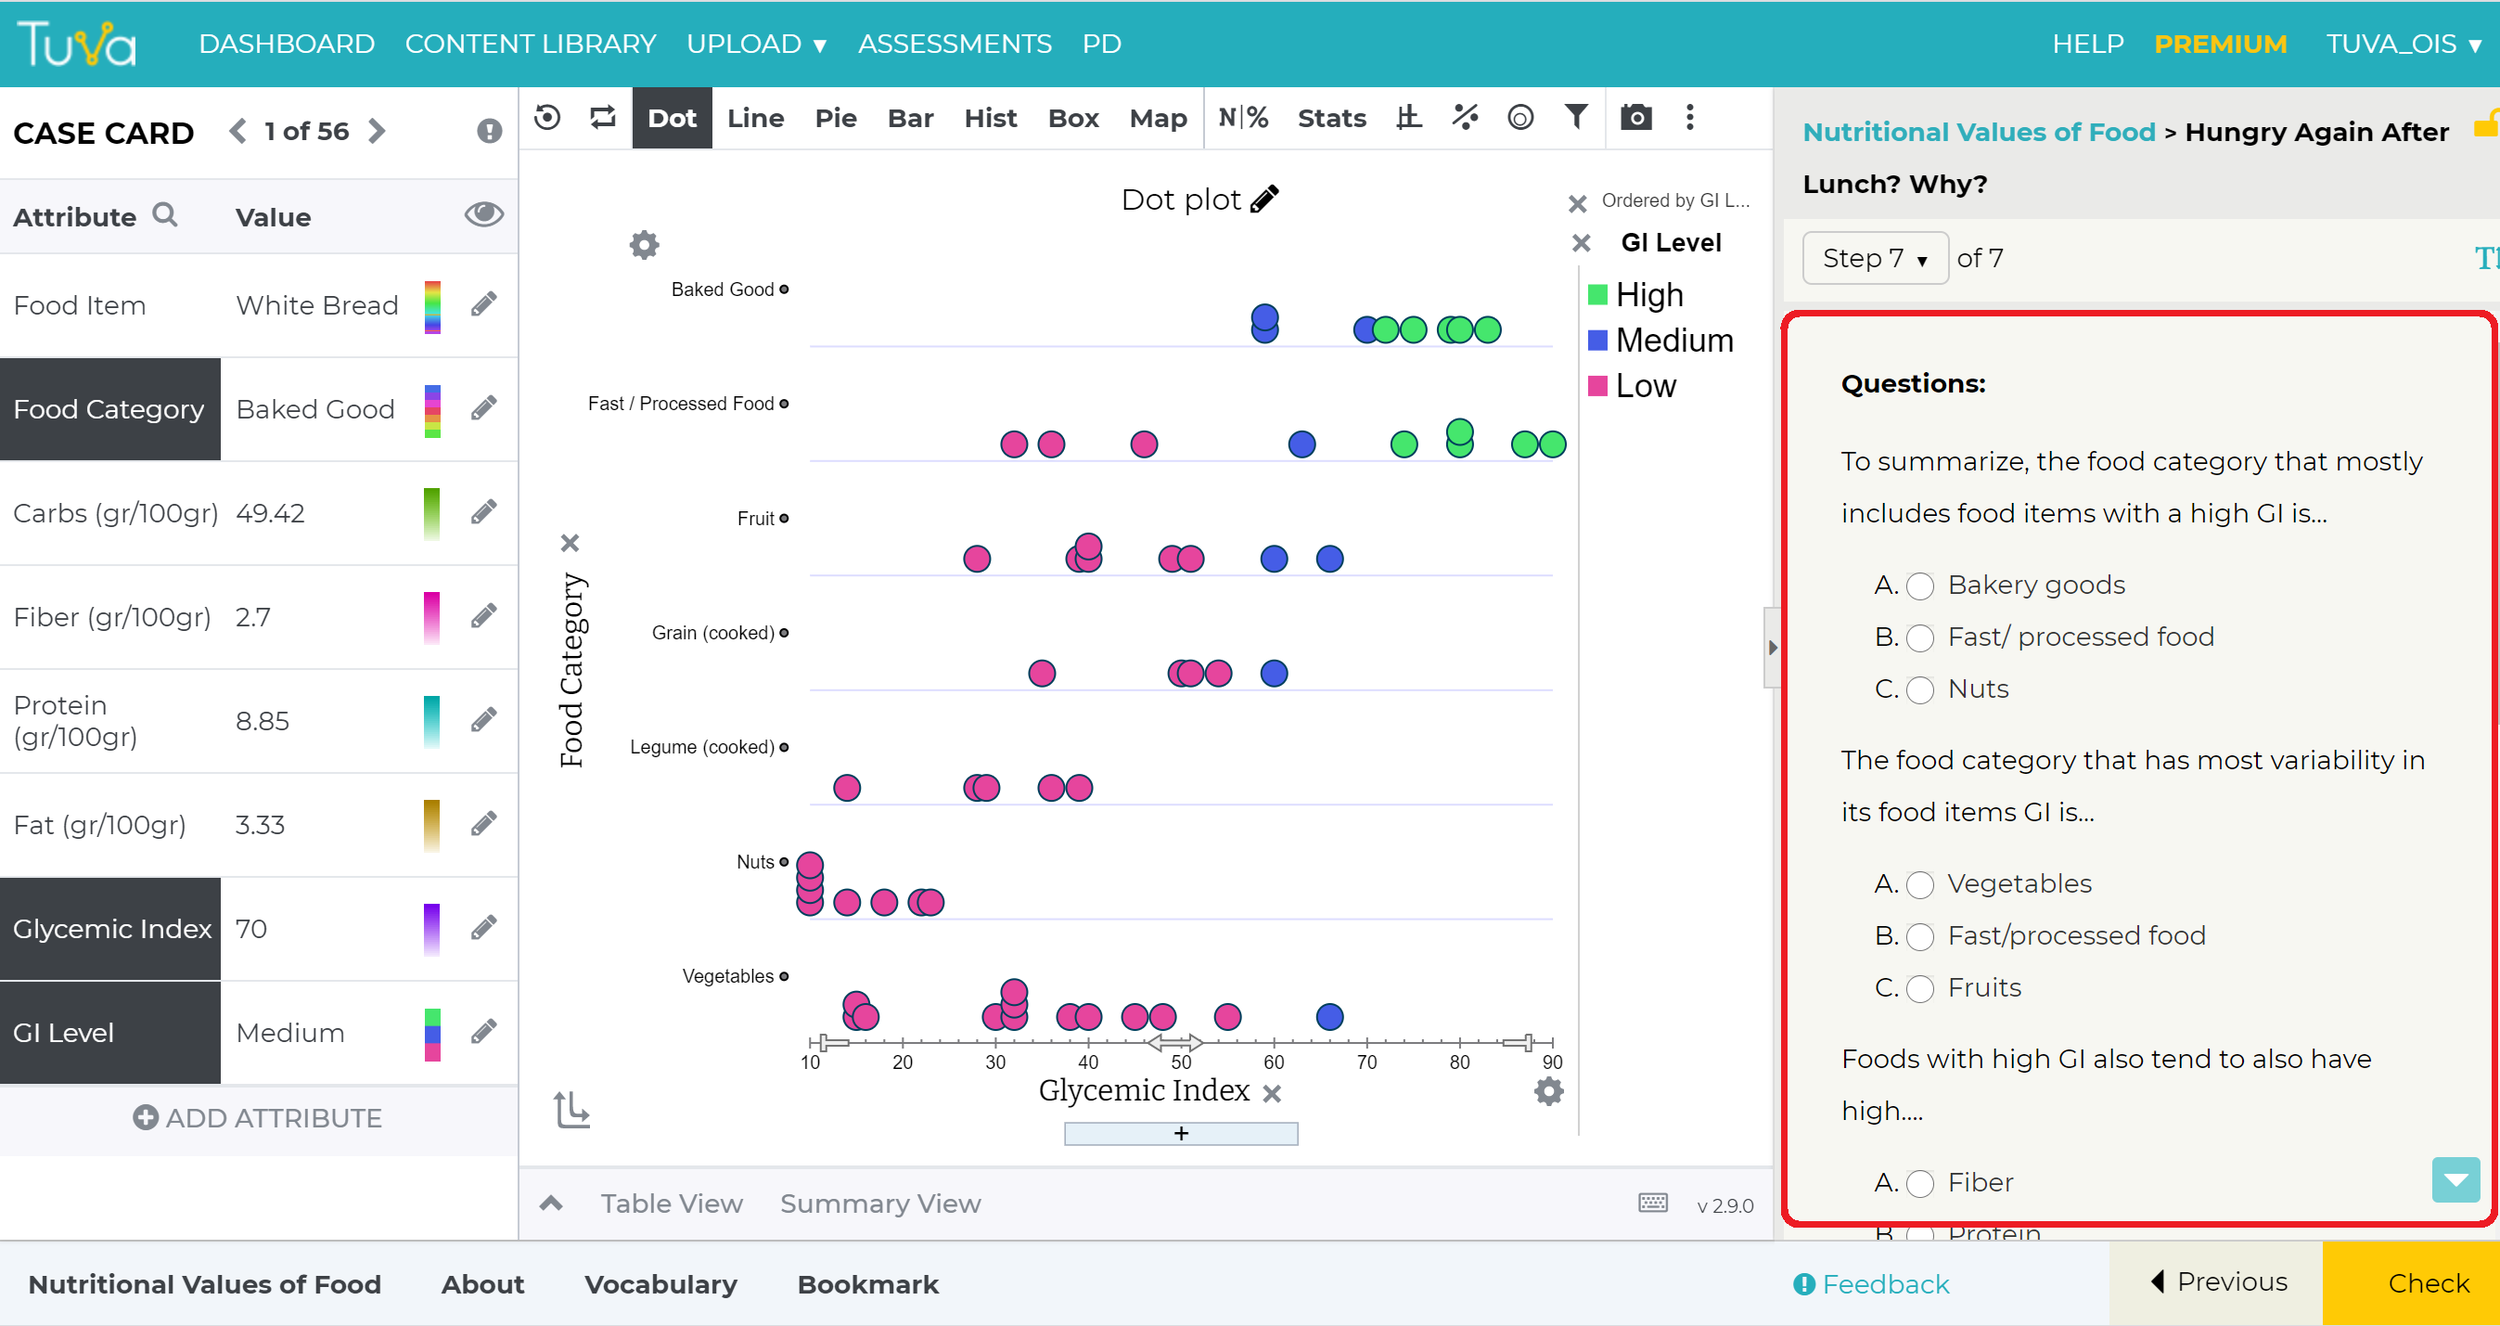
Task: Edit the Dot plot title pencil
Action: [x=1265, y=198]
